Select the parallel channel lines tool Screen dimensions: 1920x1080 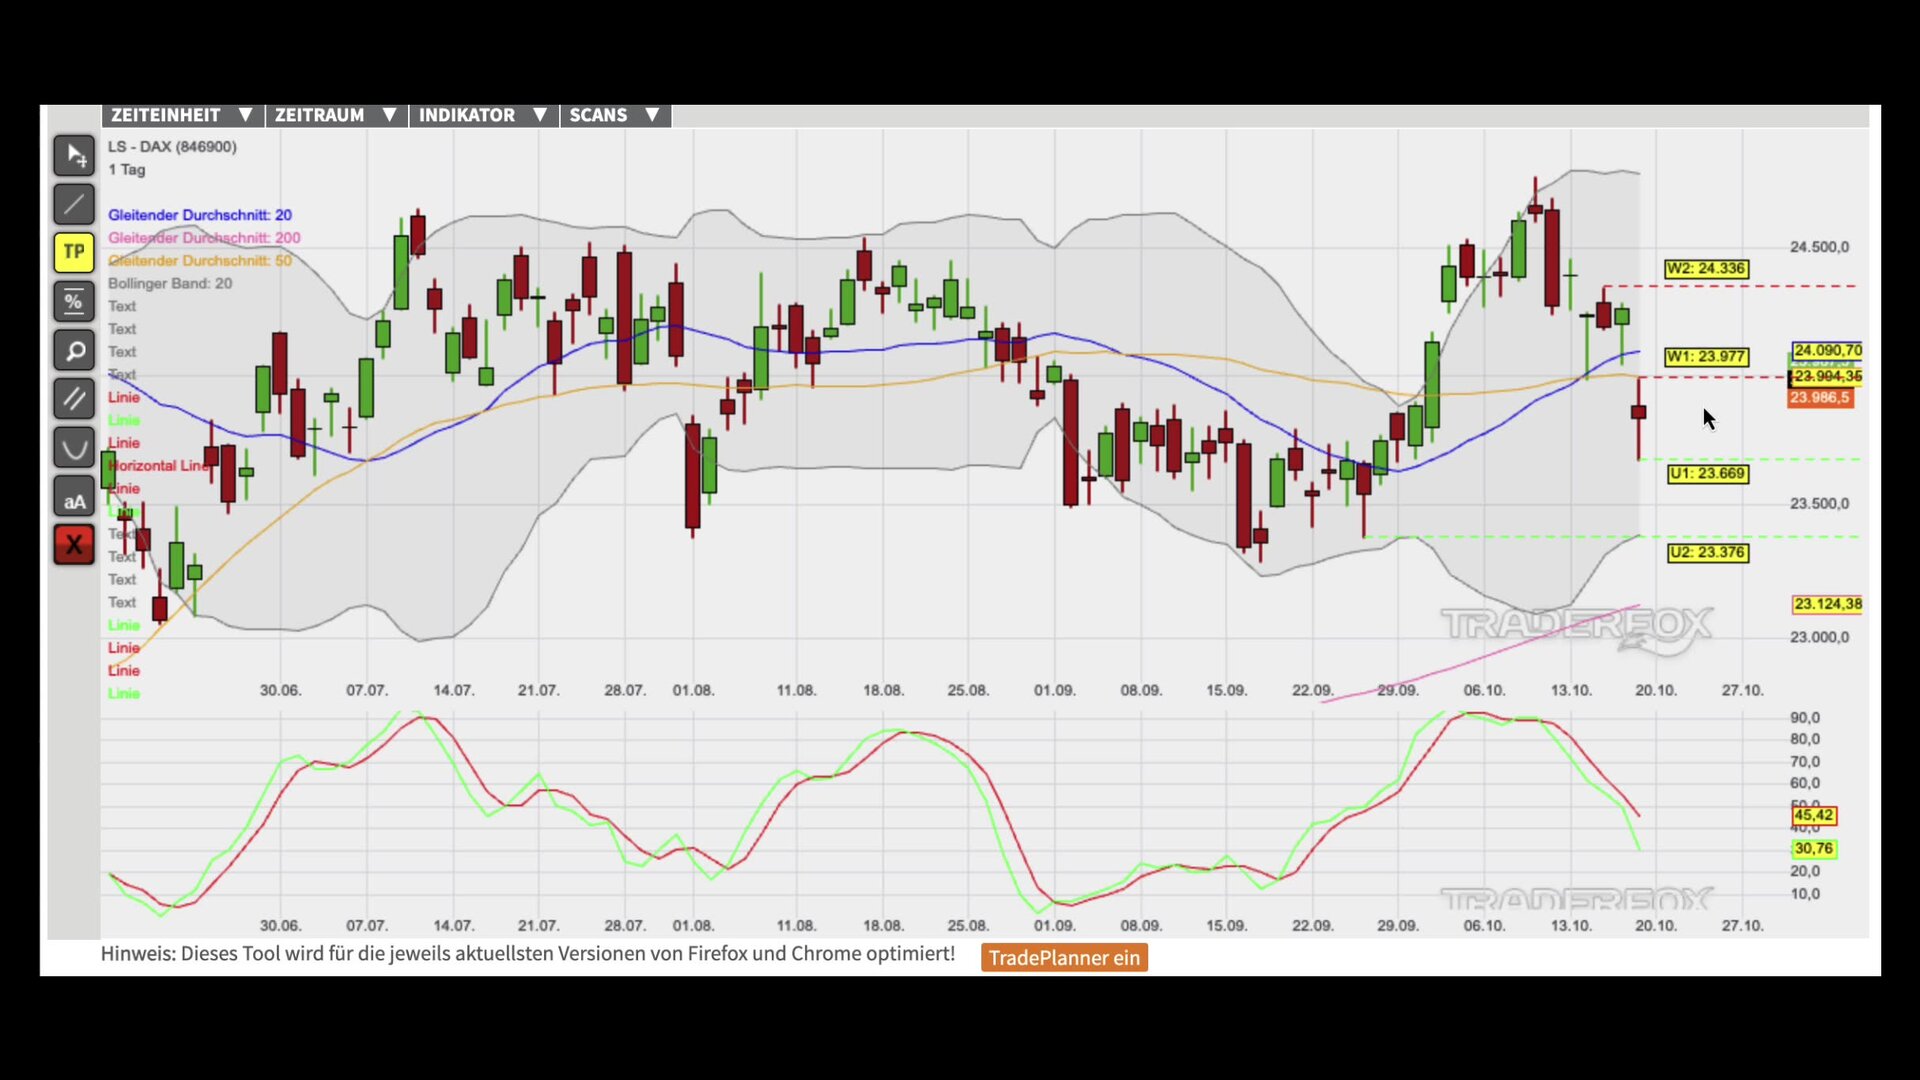(x=74, y=399)
